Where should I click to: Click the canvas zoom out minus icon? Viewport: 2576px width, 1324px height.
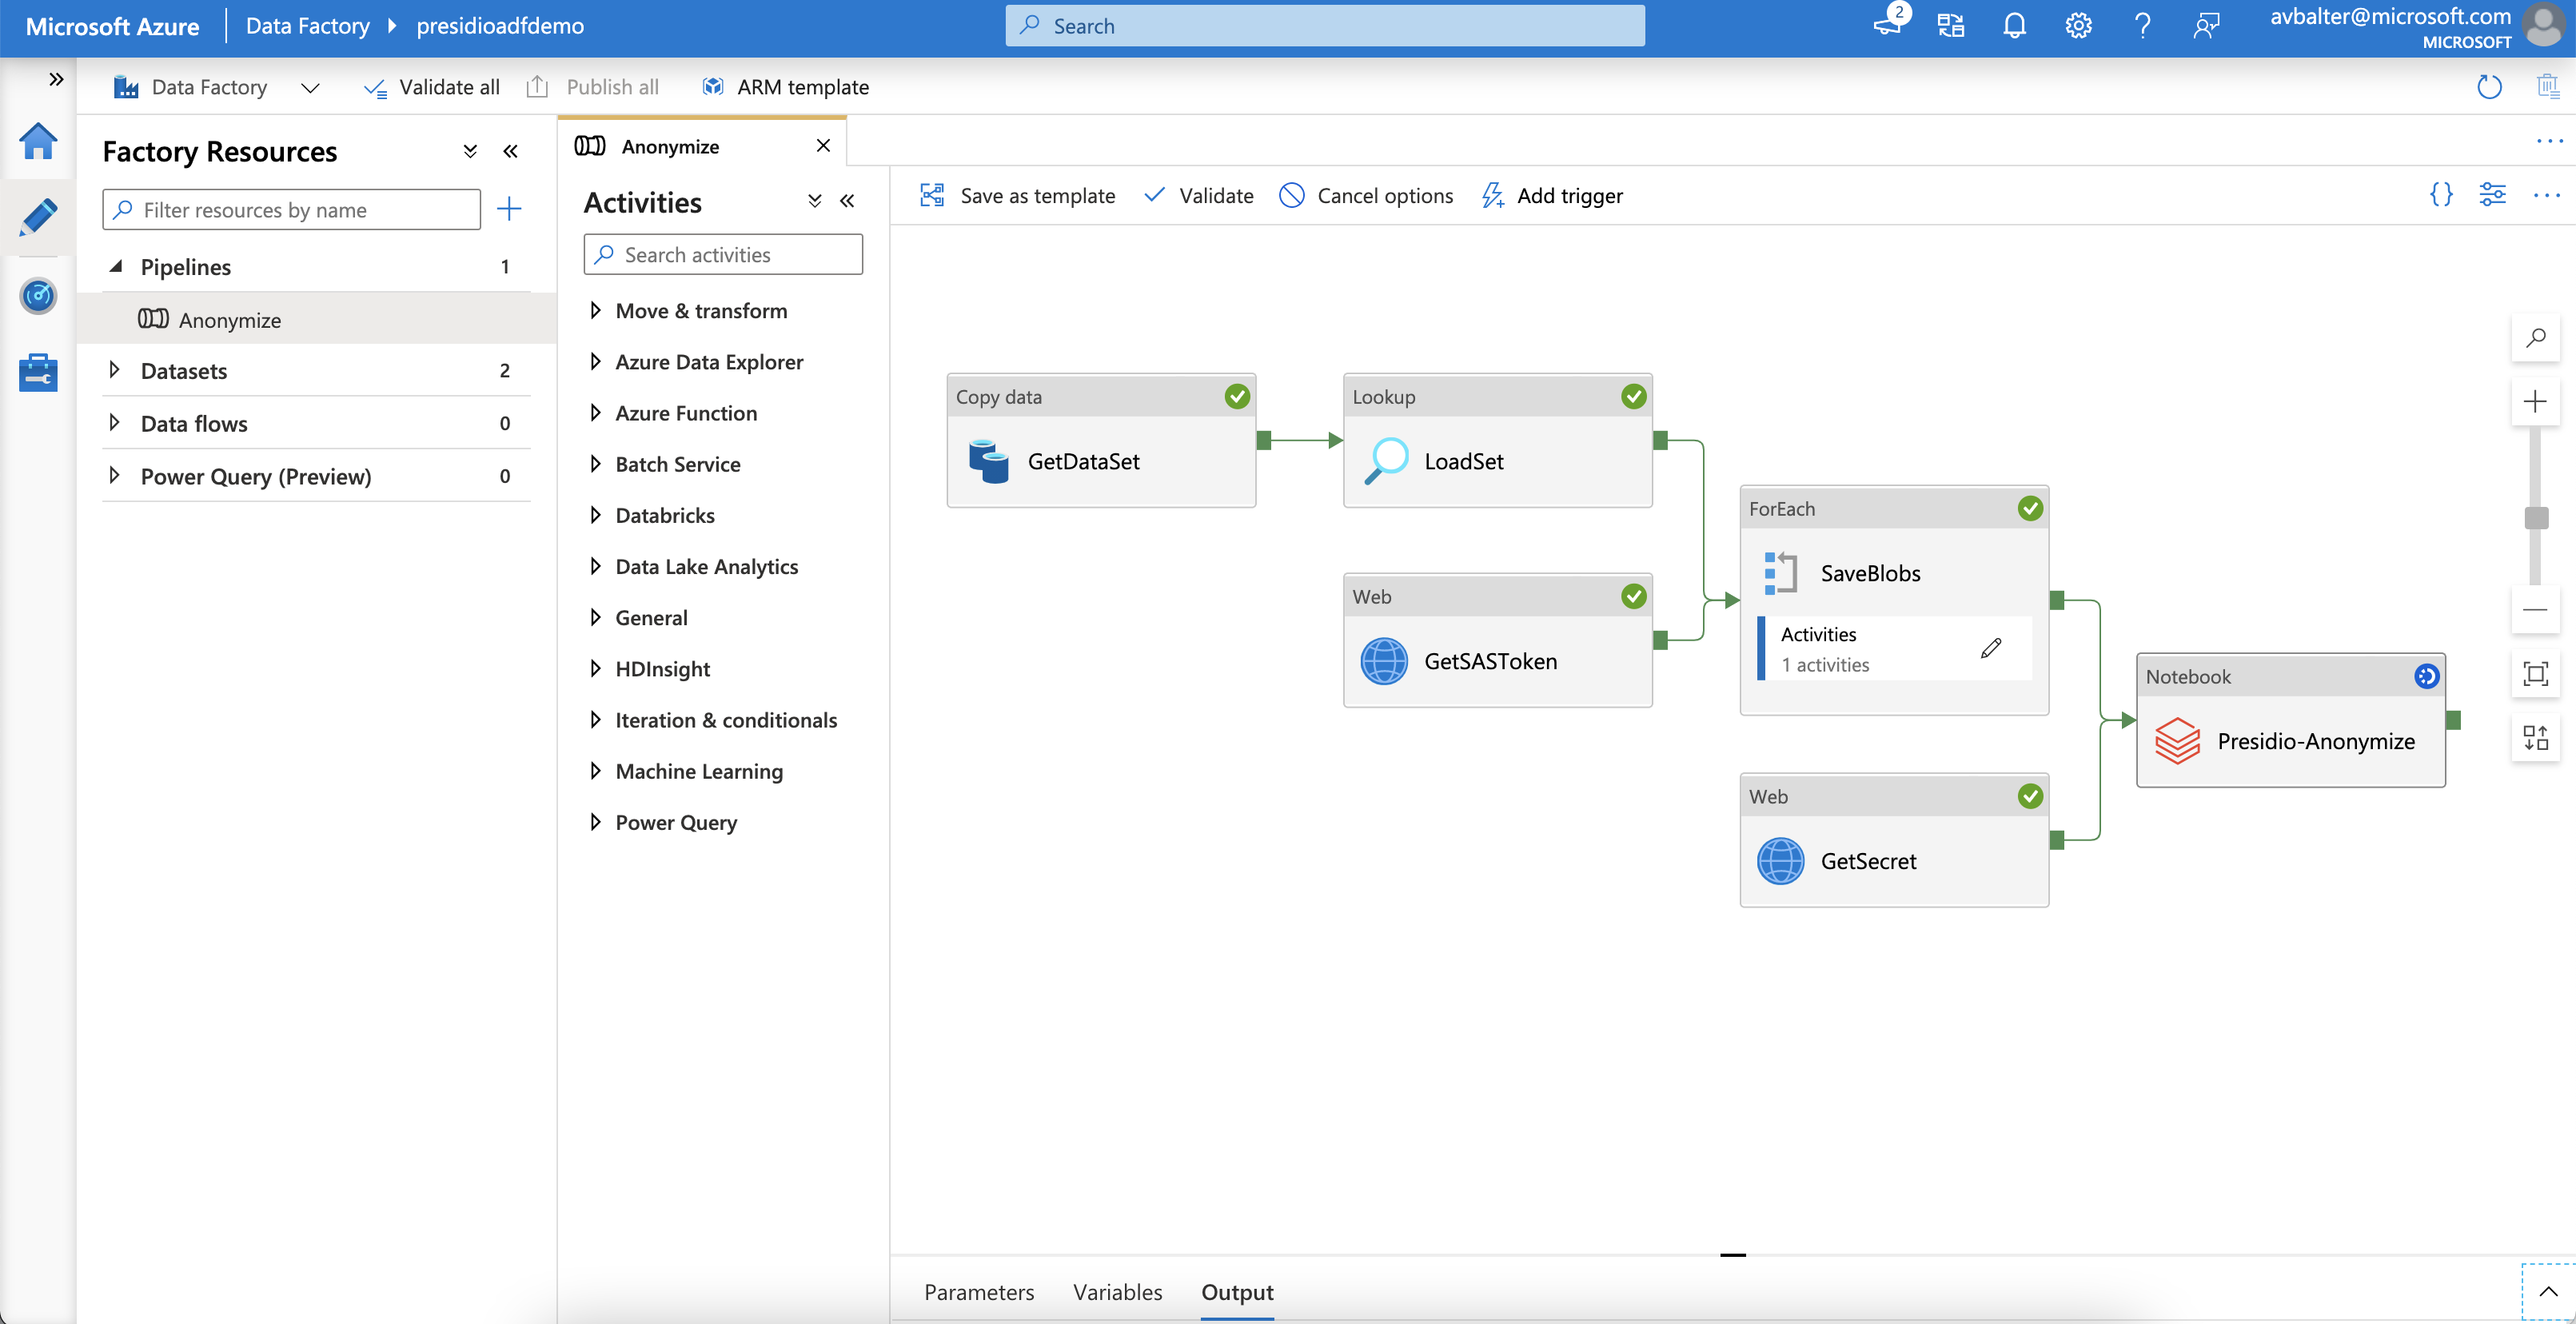(x=2535, y=610)
